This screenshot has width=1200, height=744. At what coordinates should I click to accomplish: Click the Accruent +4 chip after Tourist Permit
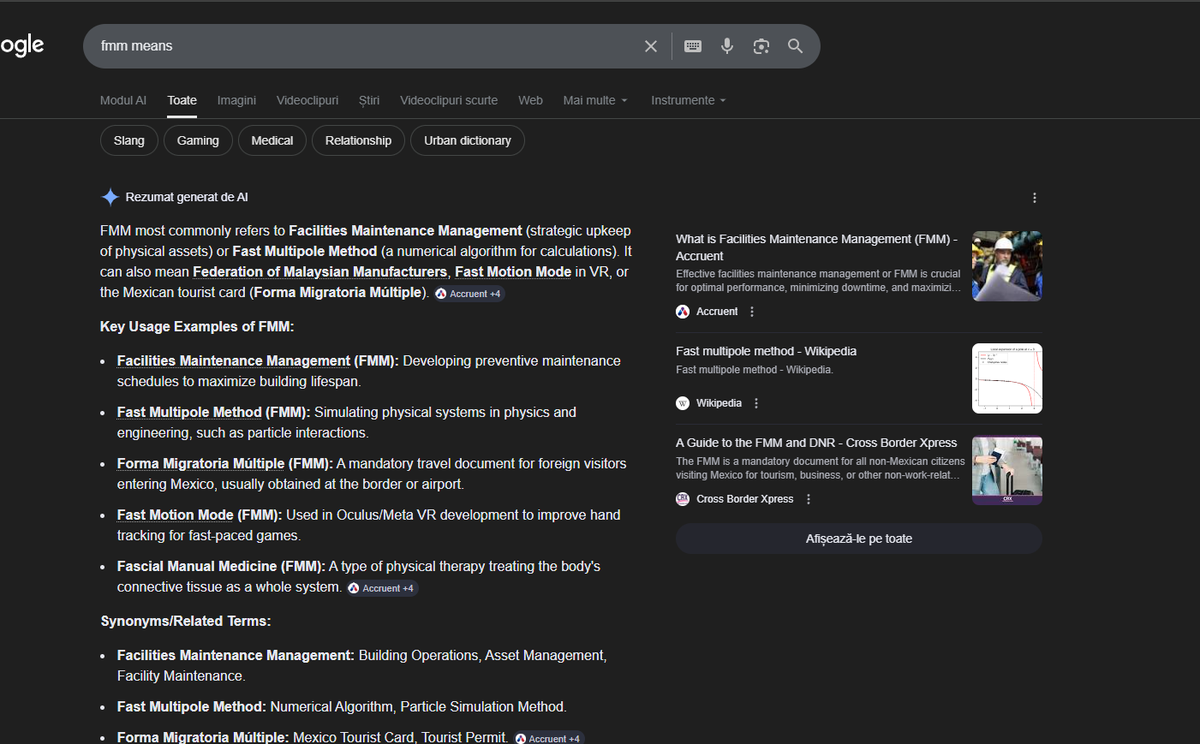point(548,738)
